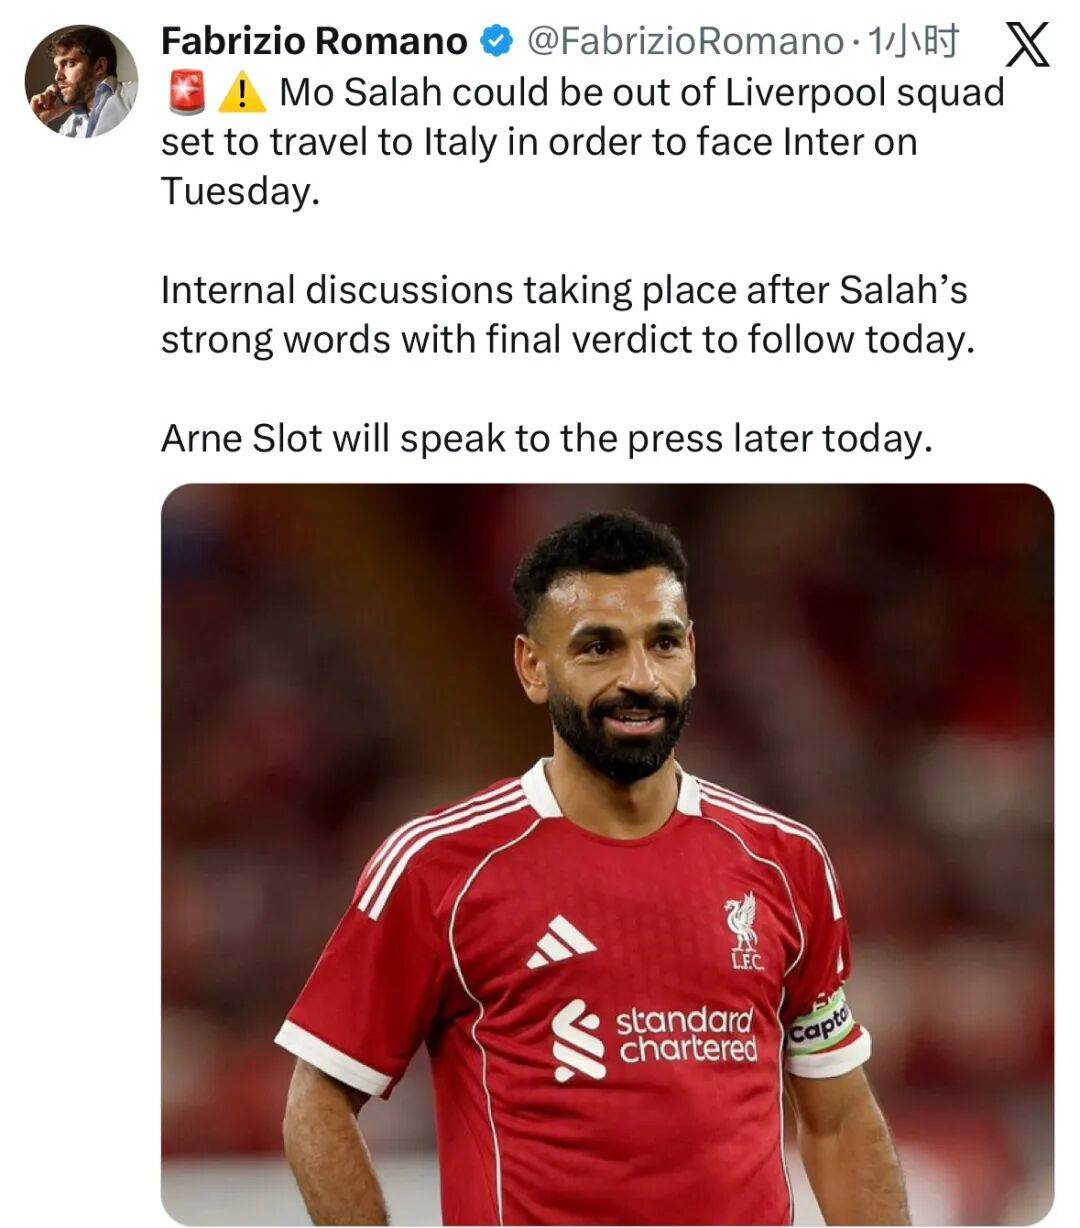
Task: Click the Adidas logo on the jersey
Action: (x=561, y=942)
